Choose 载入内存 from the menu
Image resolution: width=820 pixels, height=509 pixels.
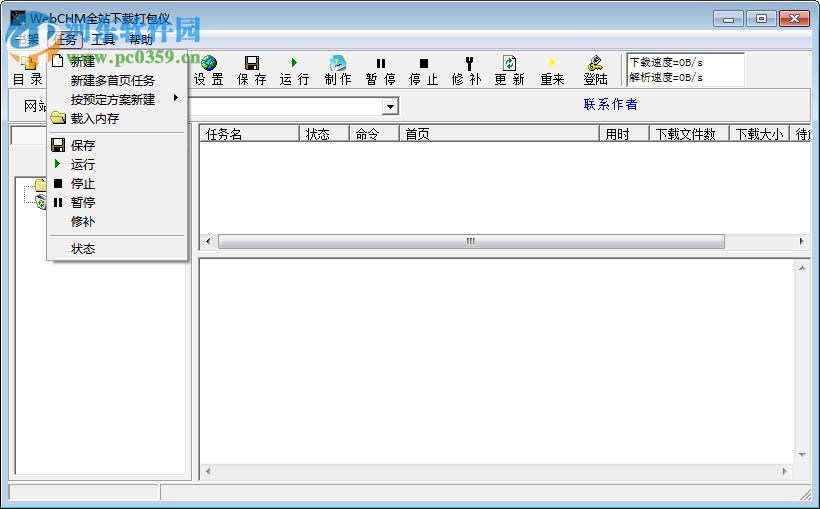[x=117, y=118]
